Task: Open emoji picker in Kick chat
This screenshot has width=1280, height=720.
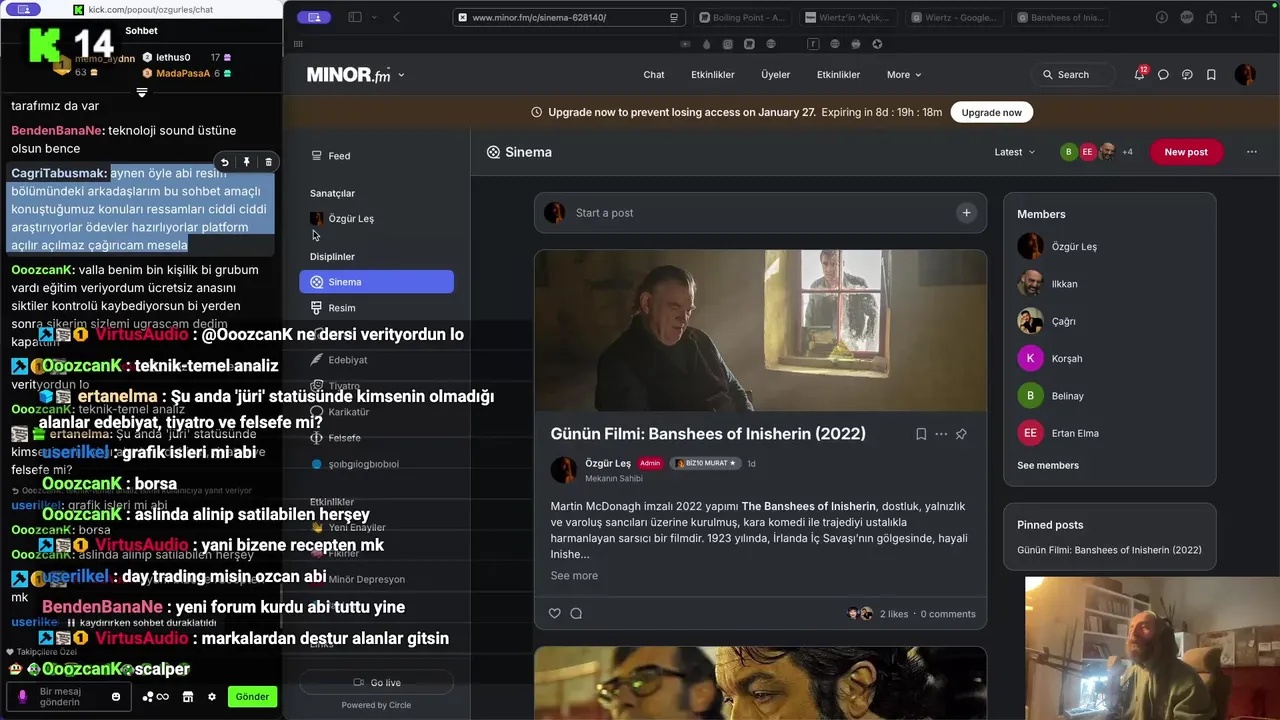Action: pyautogui.click(x=116, y=697)
